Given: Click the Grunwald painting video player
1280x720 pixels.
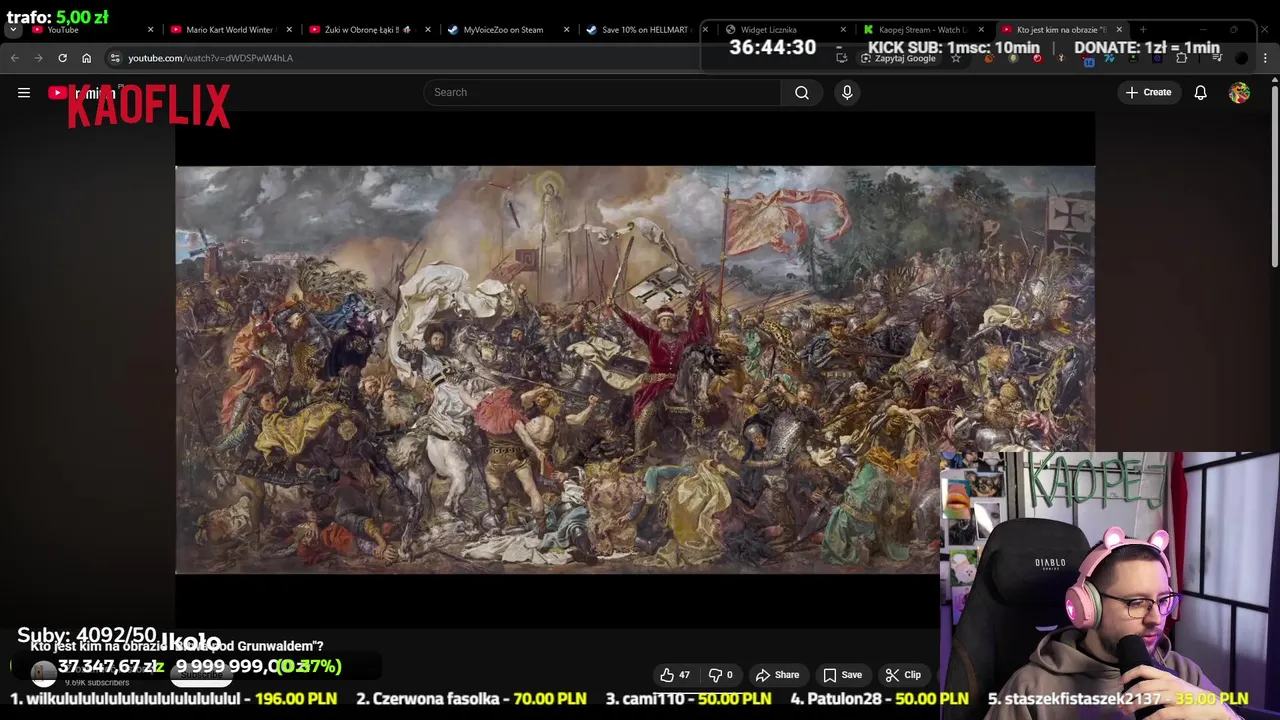Looking at the screenshot, I should point(635,370).
